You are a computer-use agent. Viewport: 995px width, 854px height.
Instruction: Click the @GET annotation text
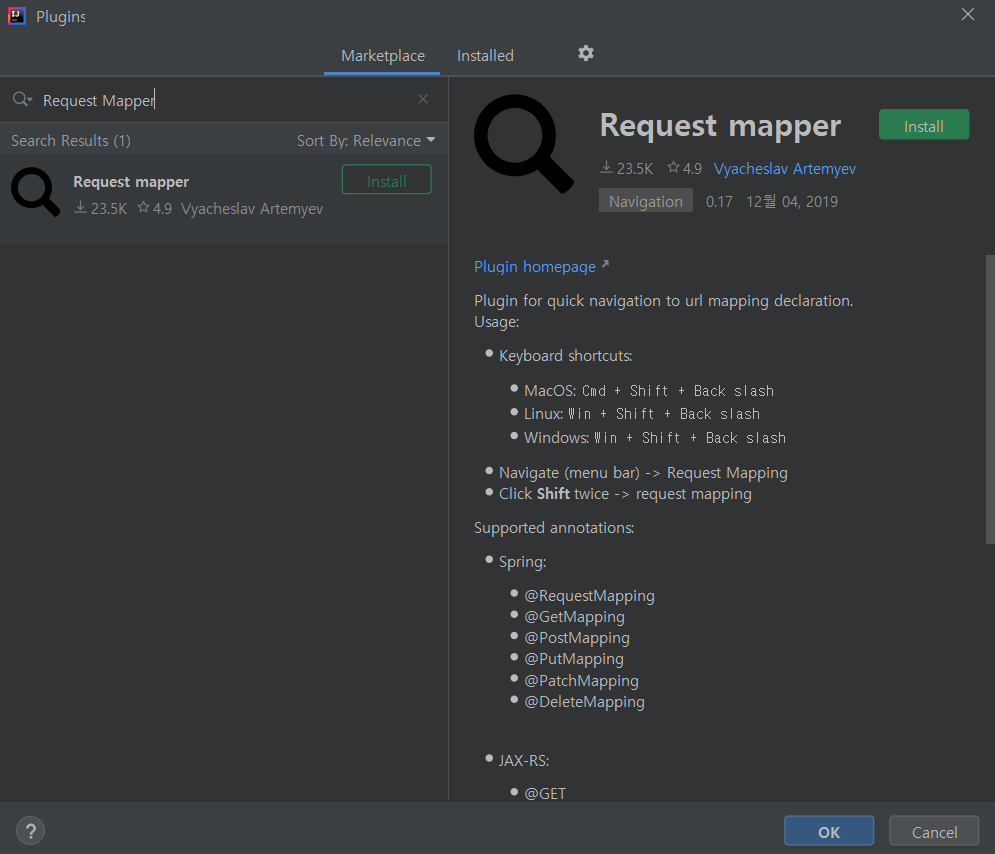click(544, 794)
